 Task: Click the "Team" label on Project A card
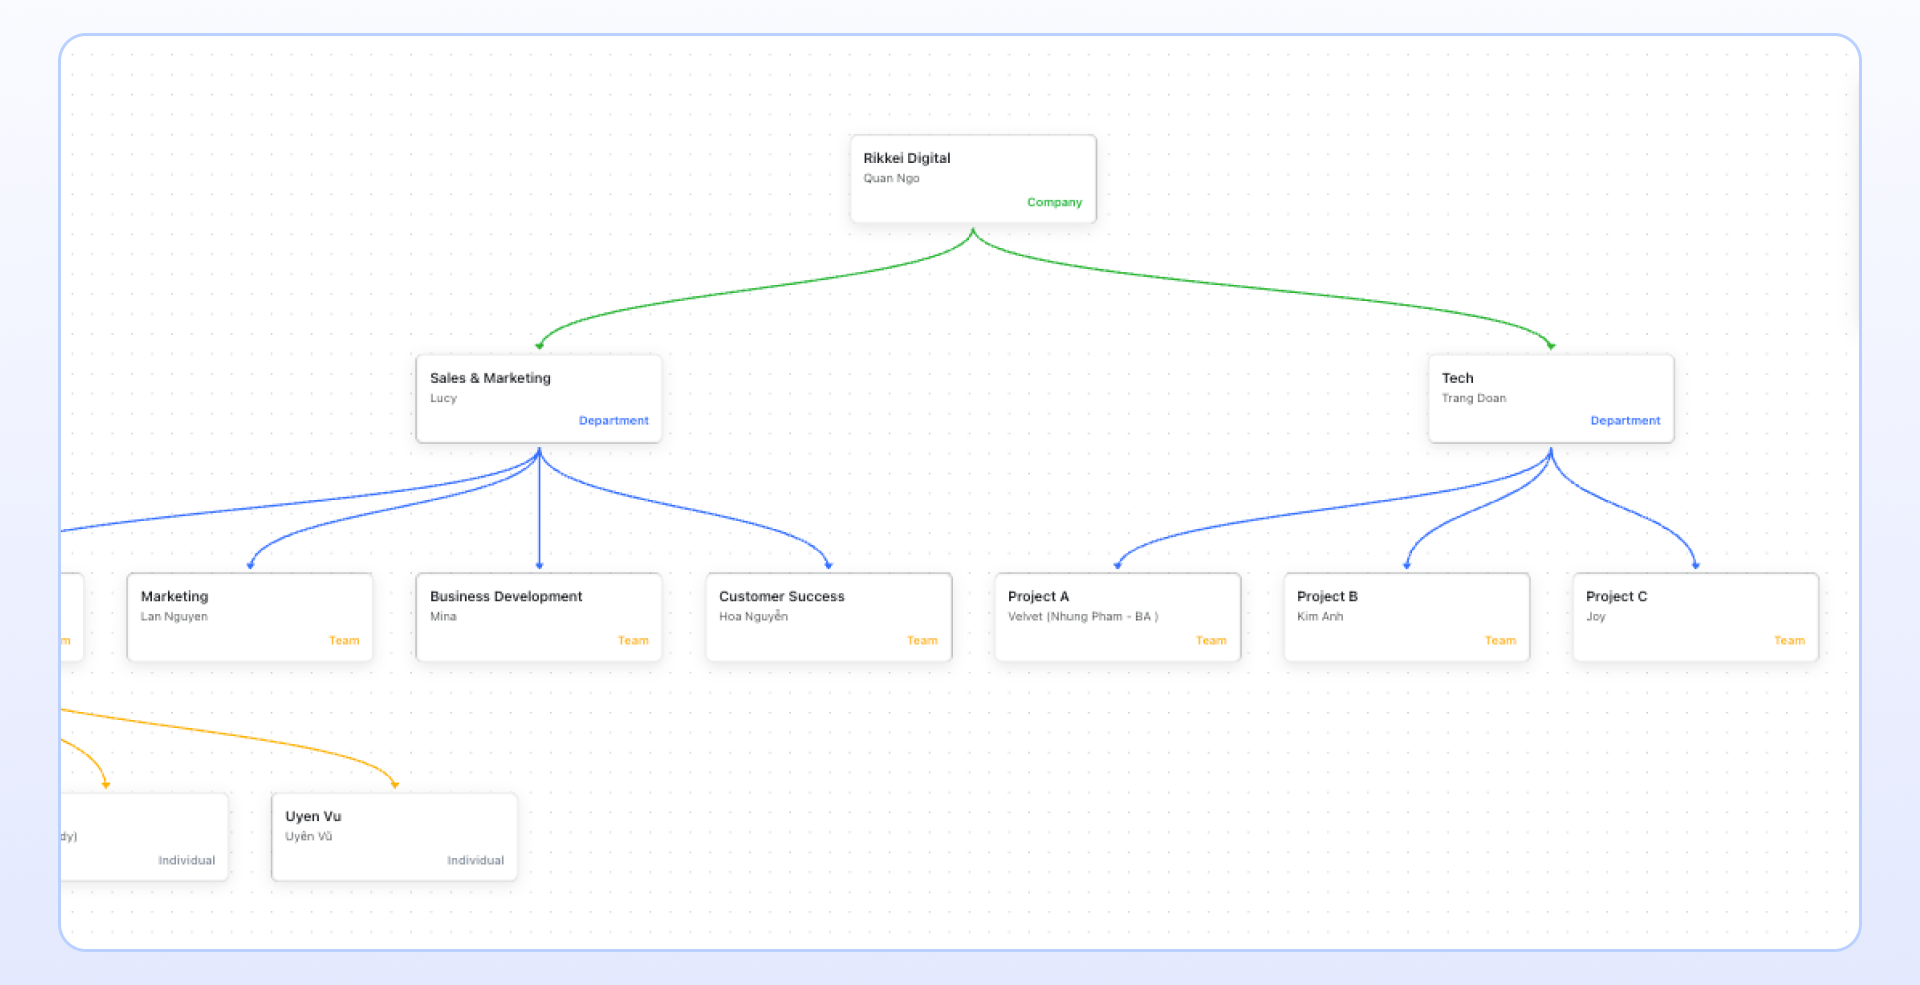pos(1211,641)
